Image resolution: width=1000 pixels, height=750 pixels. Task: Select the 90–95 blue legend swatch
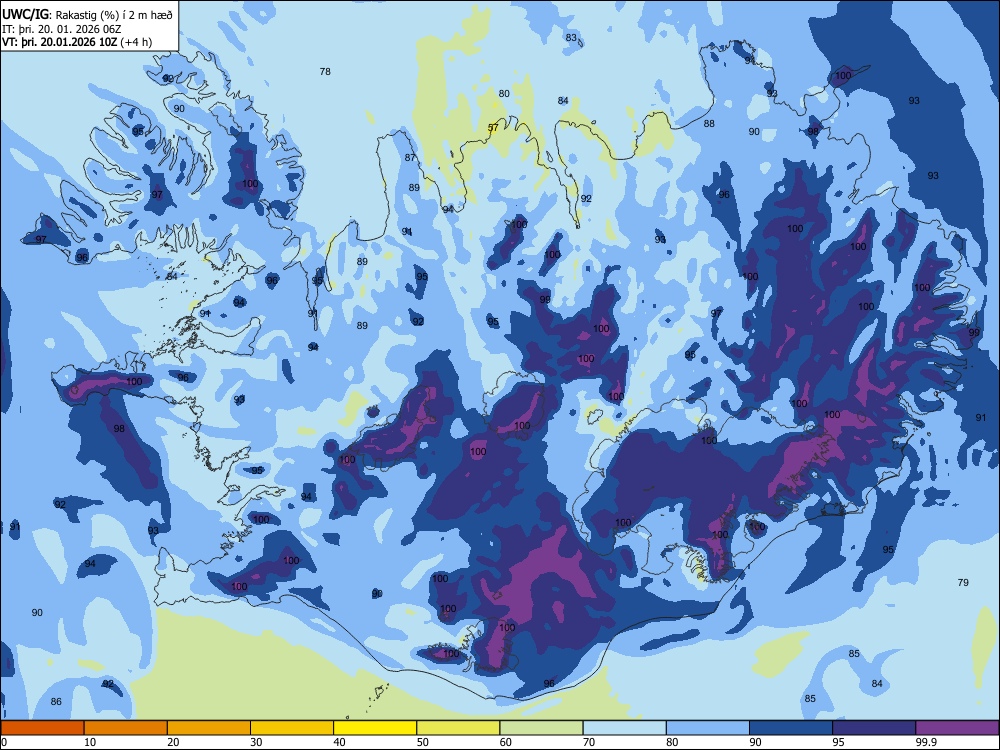(x=791, y=728)
